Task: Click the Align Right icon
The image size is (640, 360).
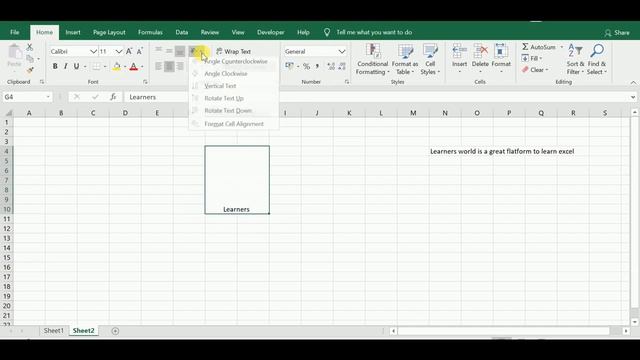Action: click(x=180, y=66)
